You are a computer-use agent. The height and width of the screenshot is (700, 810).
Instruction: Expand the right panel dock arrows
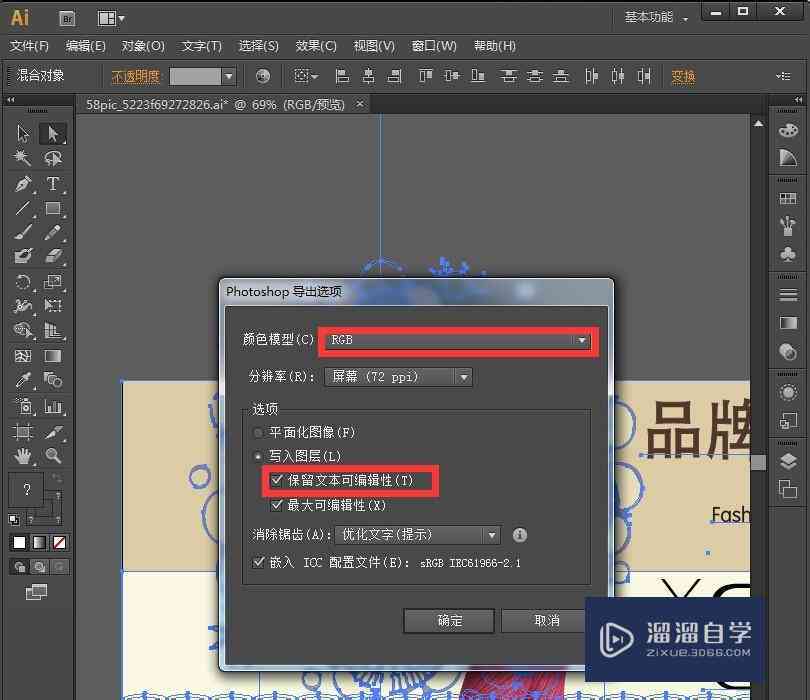pos(798,99)
